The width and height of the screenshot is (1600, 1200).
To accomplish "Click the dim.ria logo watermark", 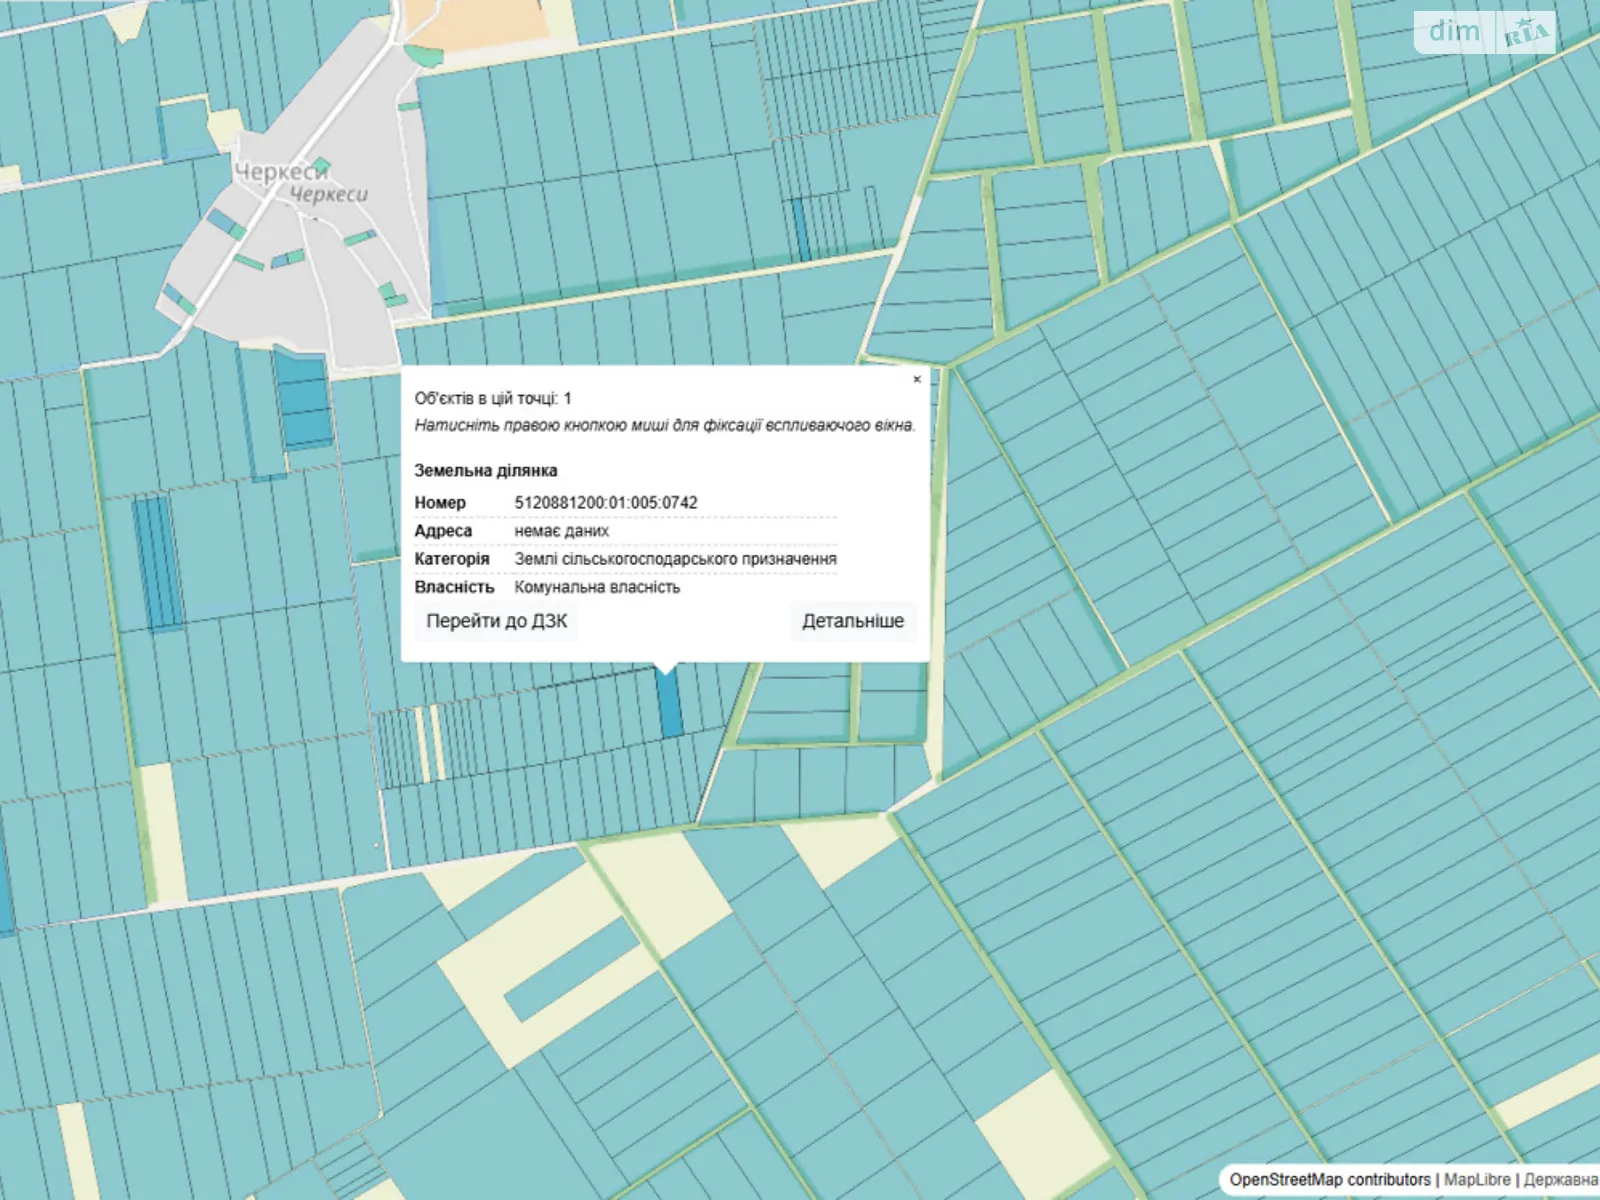I will tap(1485, 33).
